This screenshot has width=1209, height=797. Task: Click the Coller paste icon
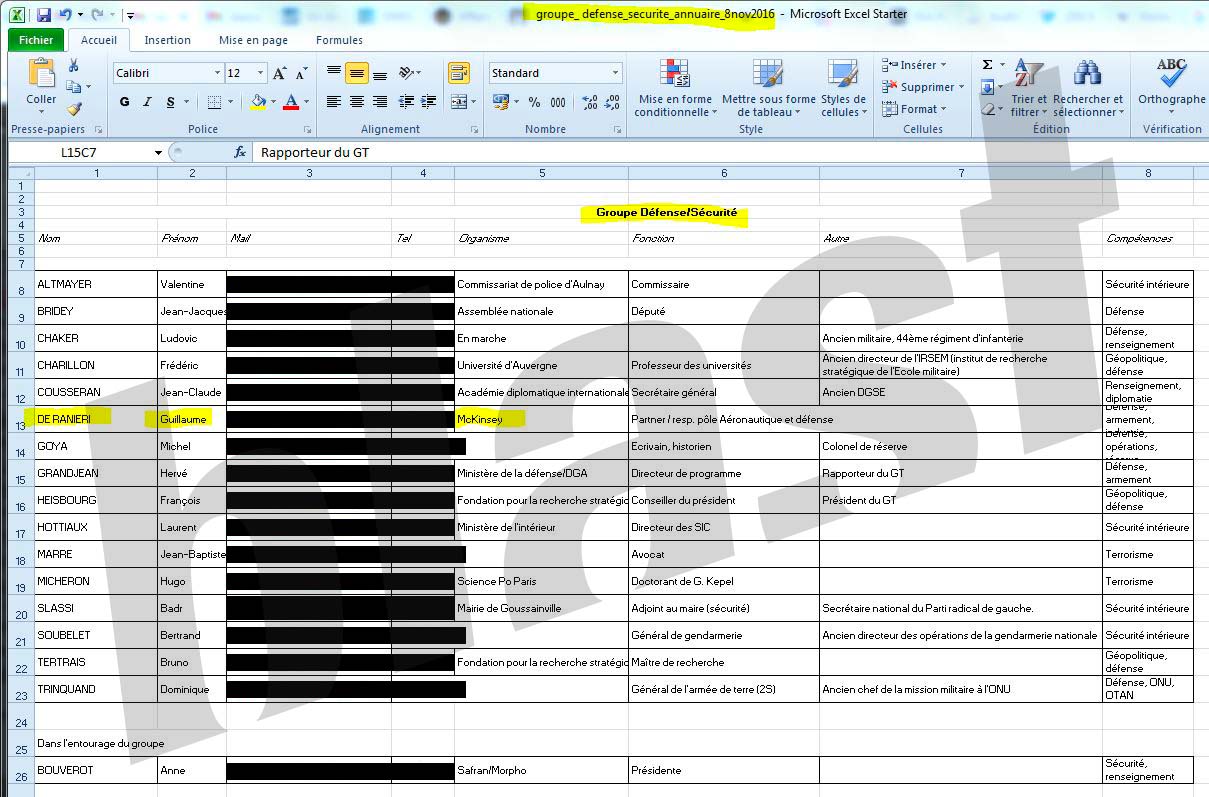point(41,74)
